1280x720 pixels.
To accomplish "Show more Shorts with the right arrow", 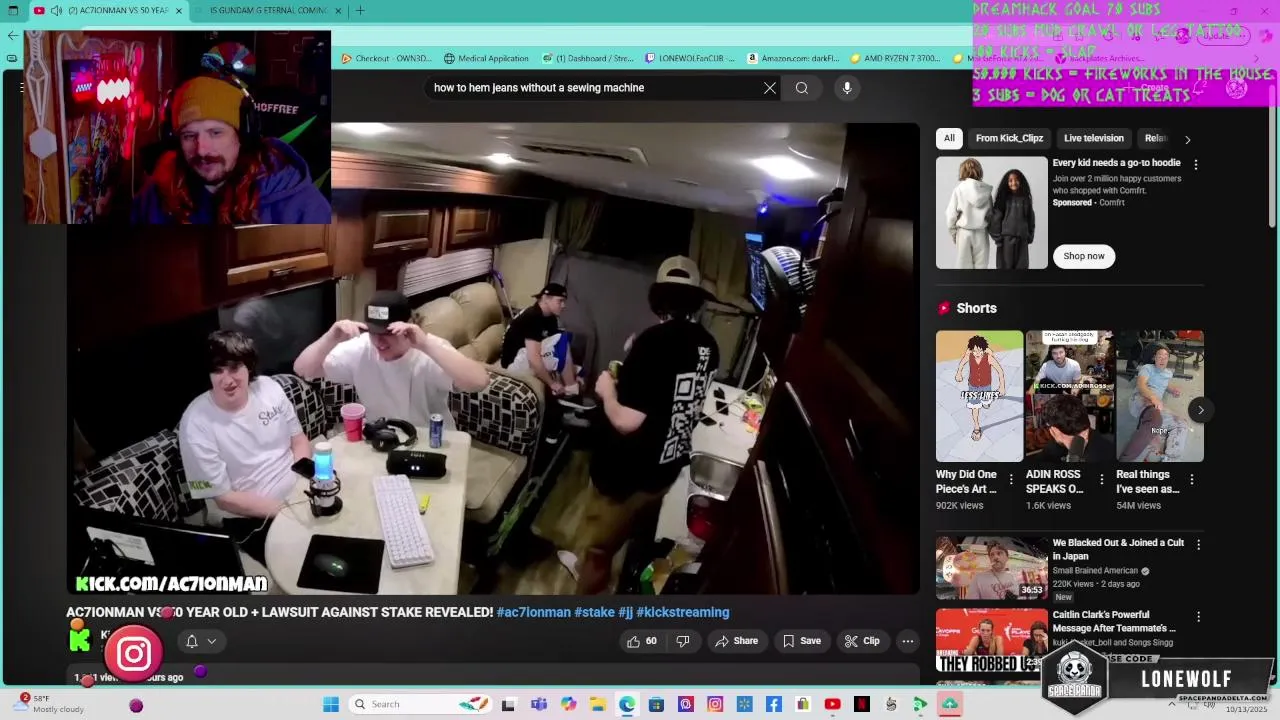I will click(x=1200, y=410).
